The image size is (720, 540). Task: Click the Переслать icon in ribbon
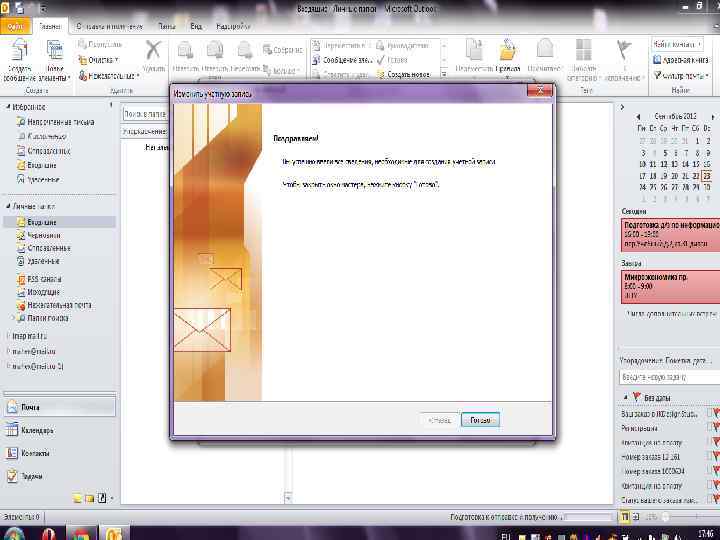(x=245, y=56)
